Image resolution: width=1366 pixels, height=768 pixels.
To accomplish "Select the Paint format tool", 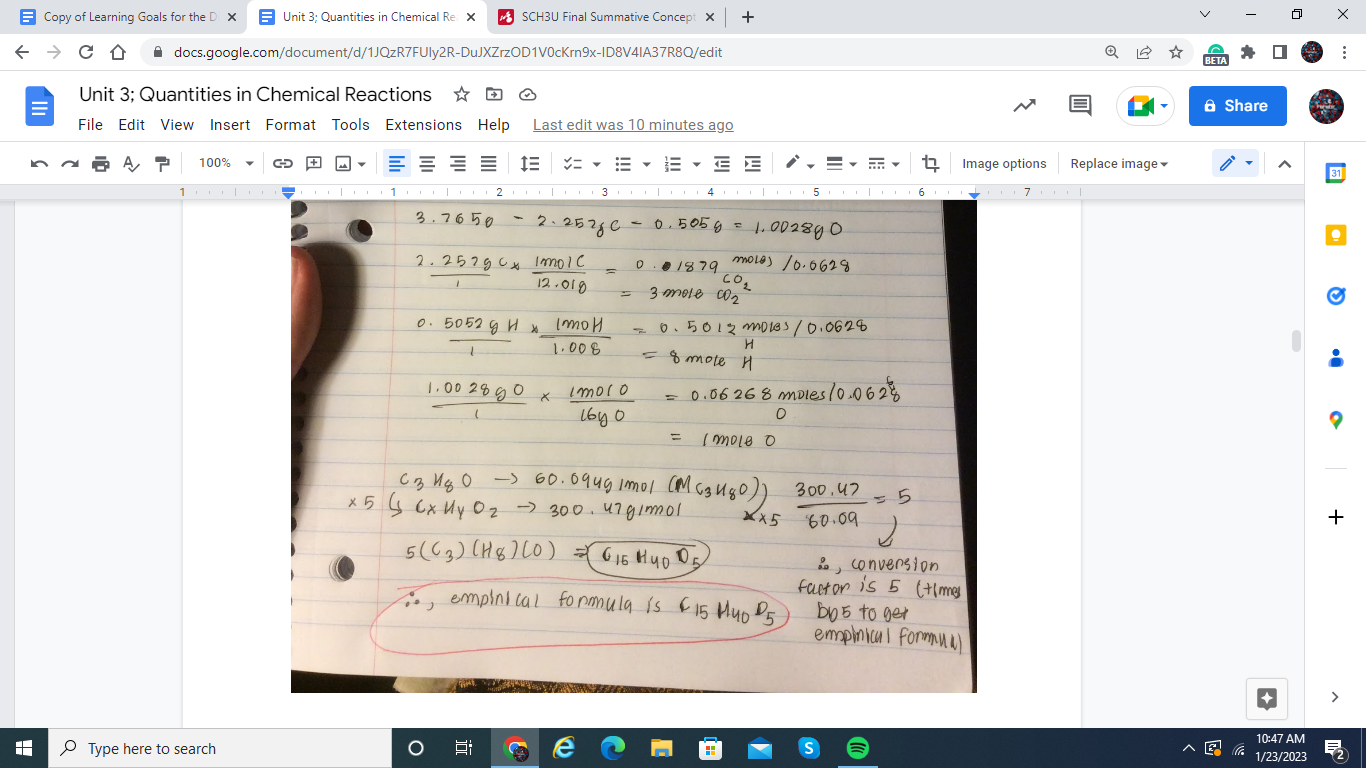I will tap(162, 163).
